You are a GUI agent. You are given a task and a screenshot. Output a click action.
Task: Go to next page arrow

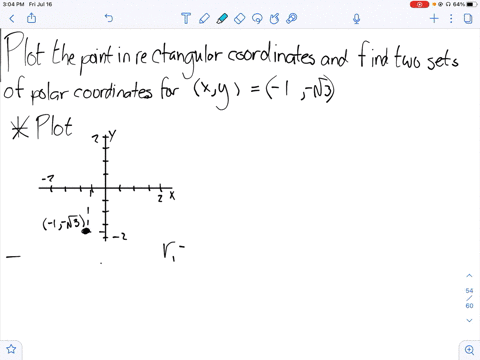(469, 320)
